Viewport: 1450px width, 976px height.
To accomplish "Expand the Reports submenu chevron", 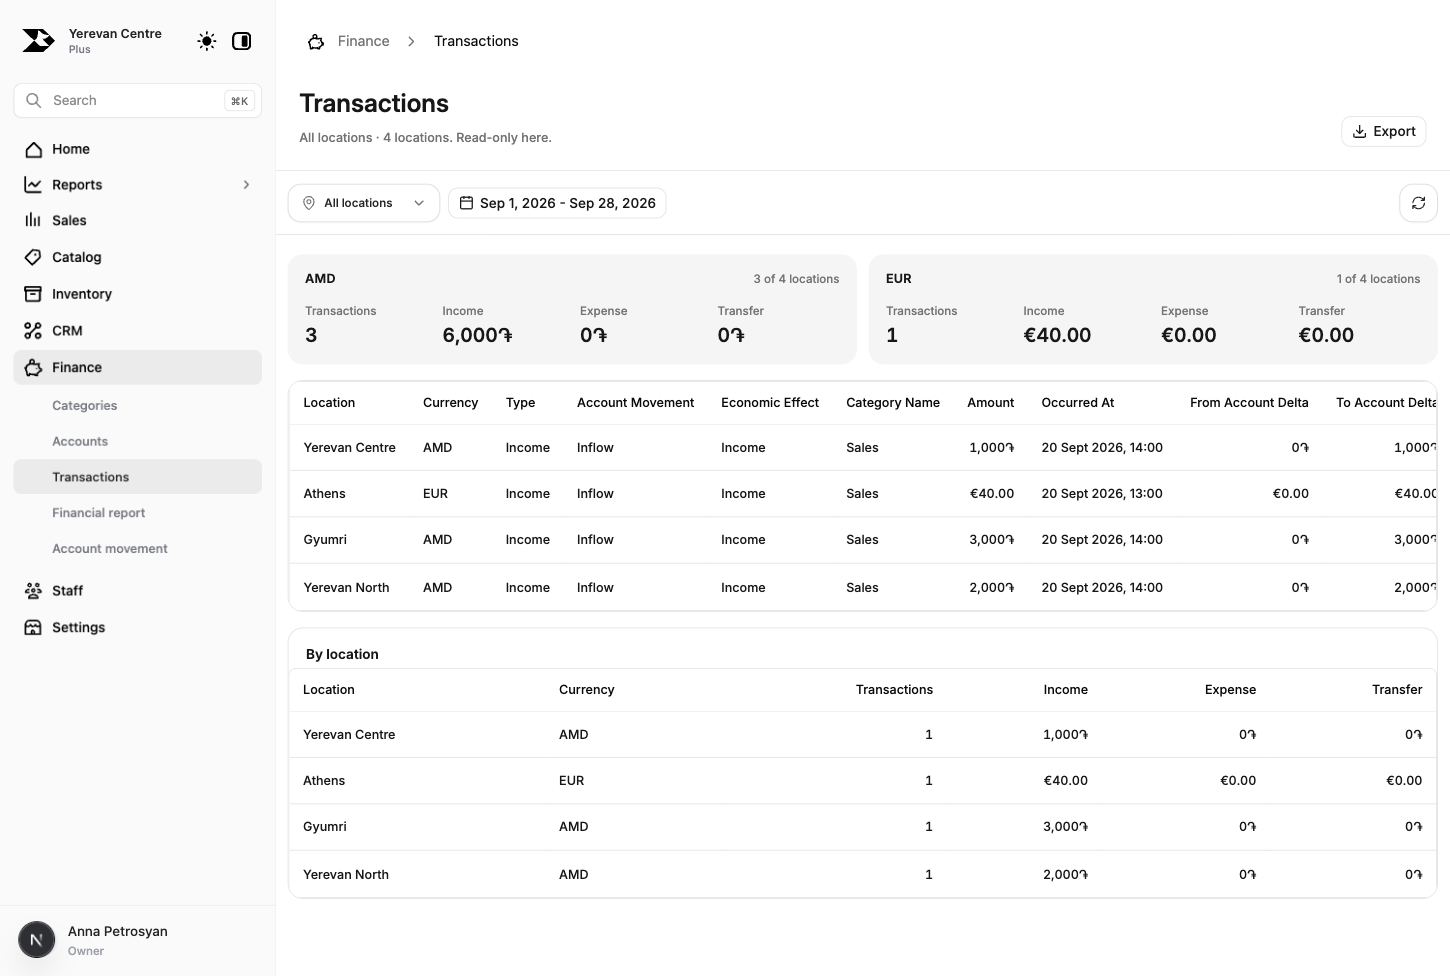I will click(246, 185).
